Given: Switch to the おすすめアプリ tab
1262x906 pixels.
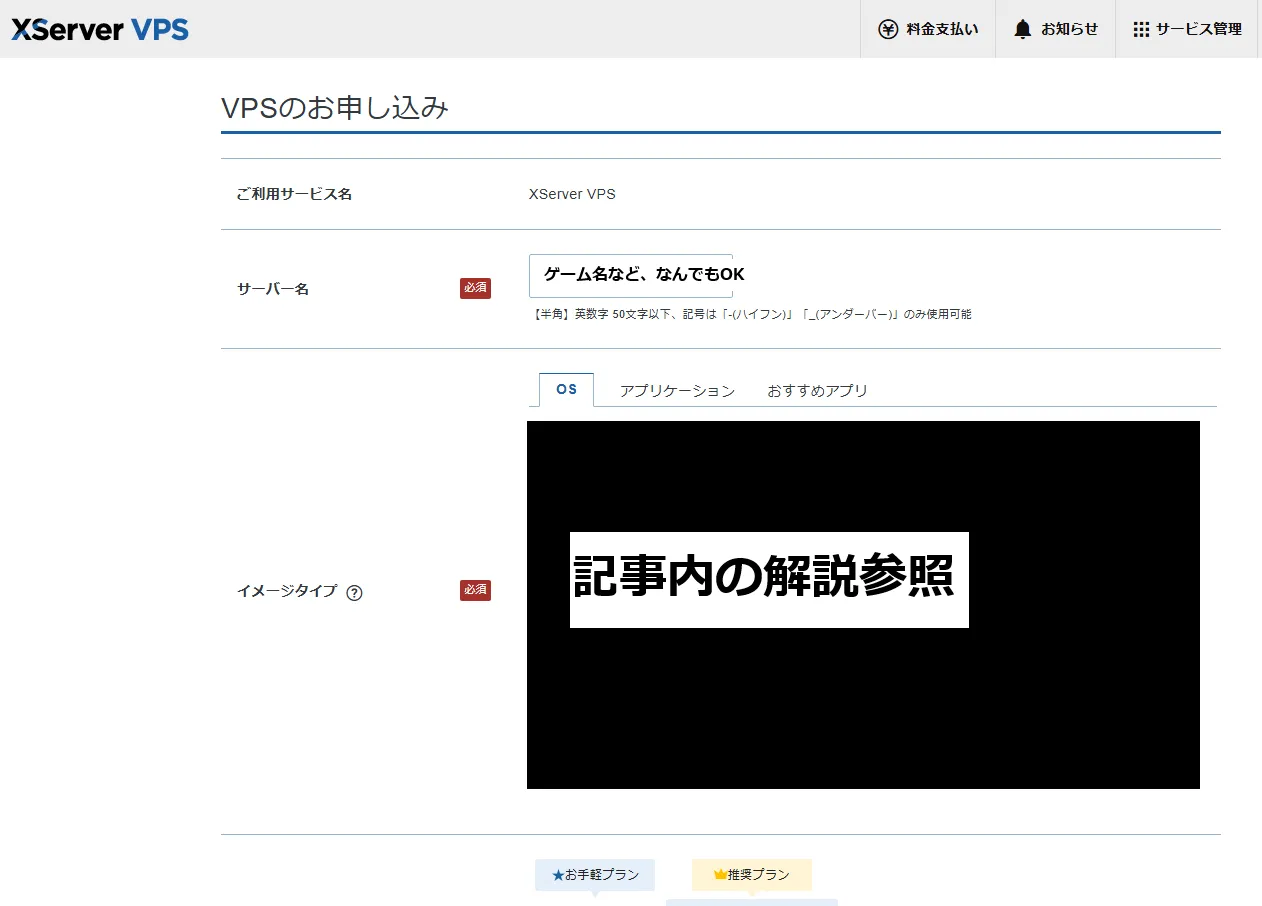Looking at the screenshot, I should (817, 391).
